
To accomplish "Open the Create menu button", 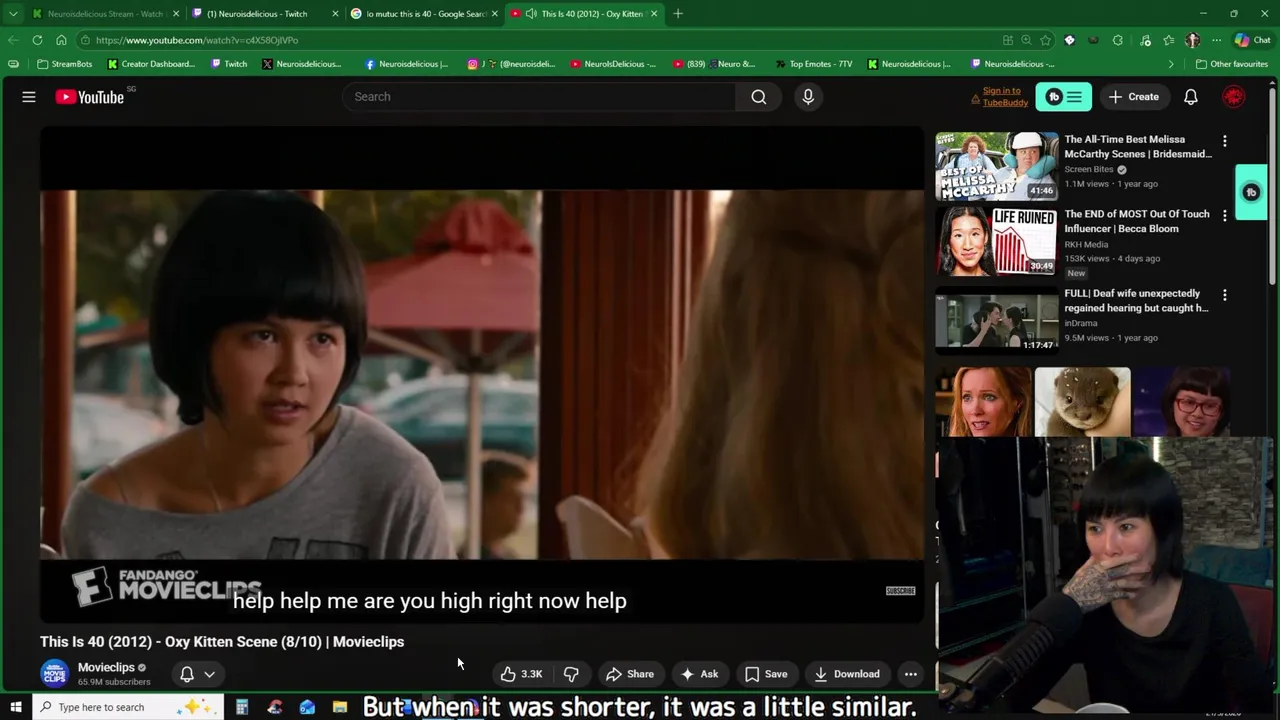I will 1133,97.
